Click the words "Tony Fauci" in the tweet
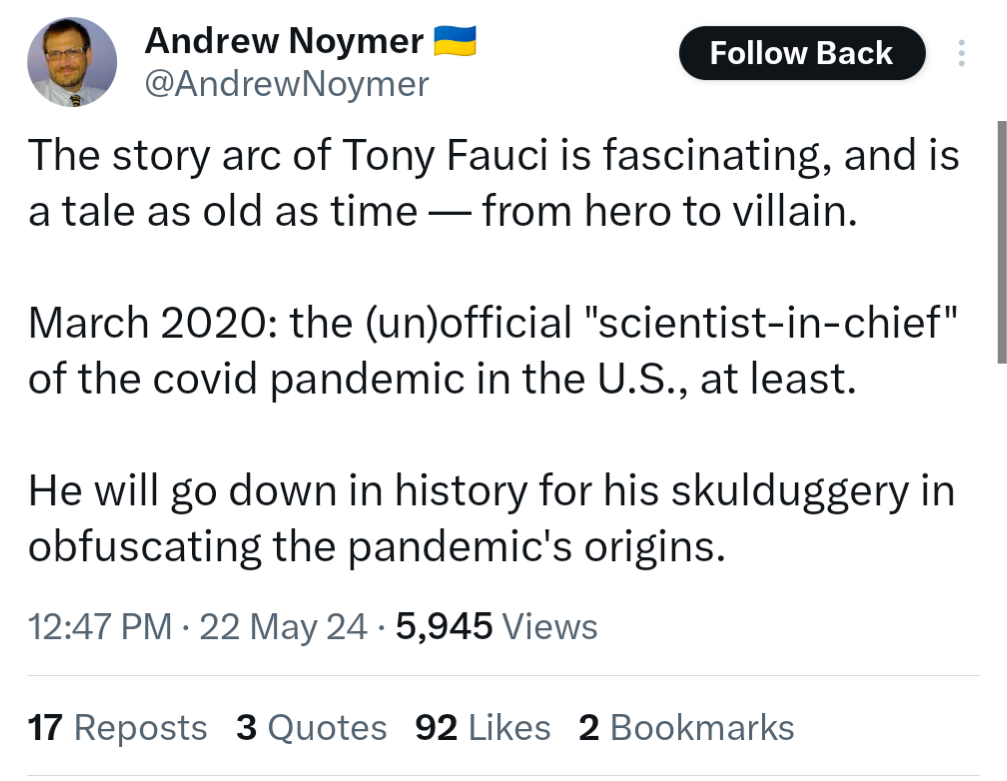The height and width of the screenshot is (781, 1007). point(437,157)
